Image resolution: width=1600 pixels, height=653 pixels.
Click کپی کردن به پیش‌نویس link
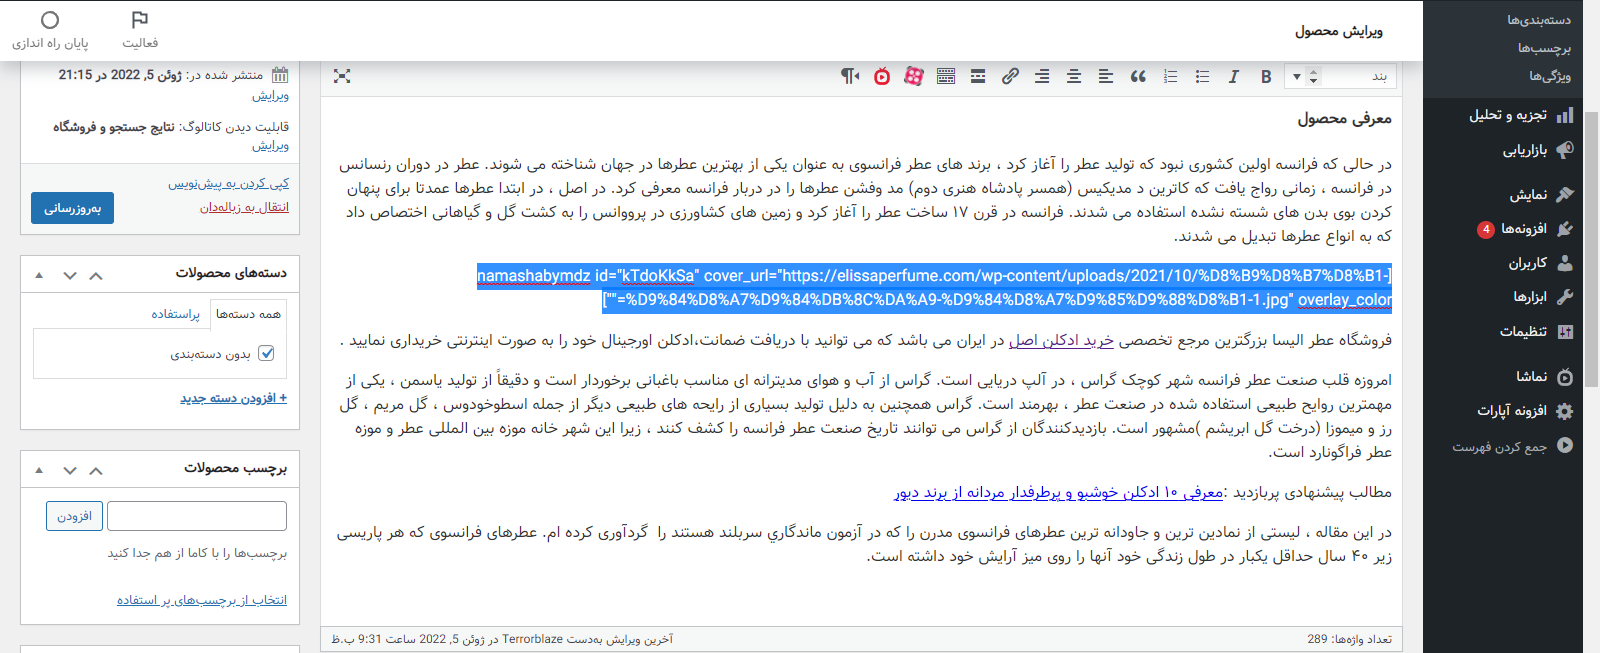click(228, 184)
